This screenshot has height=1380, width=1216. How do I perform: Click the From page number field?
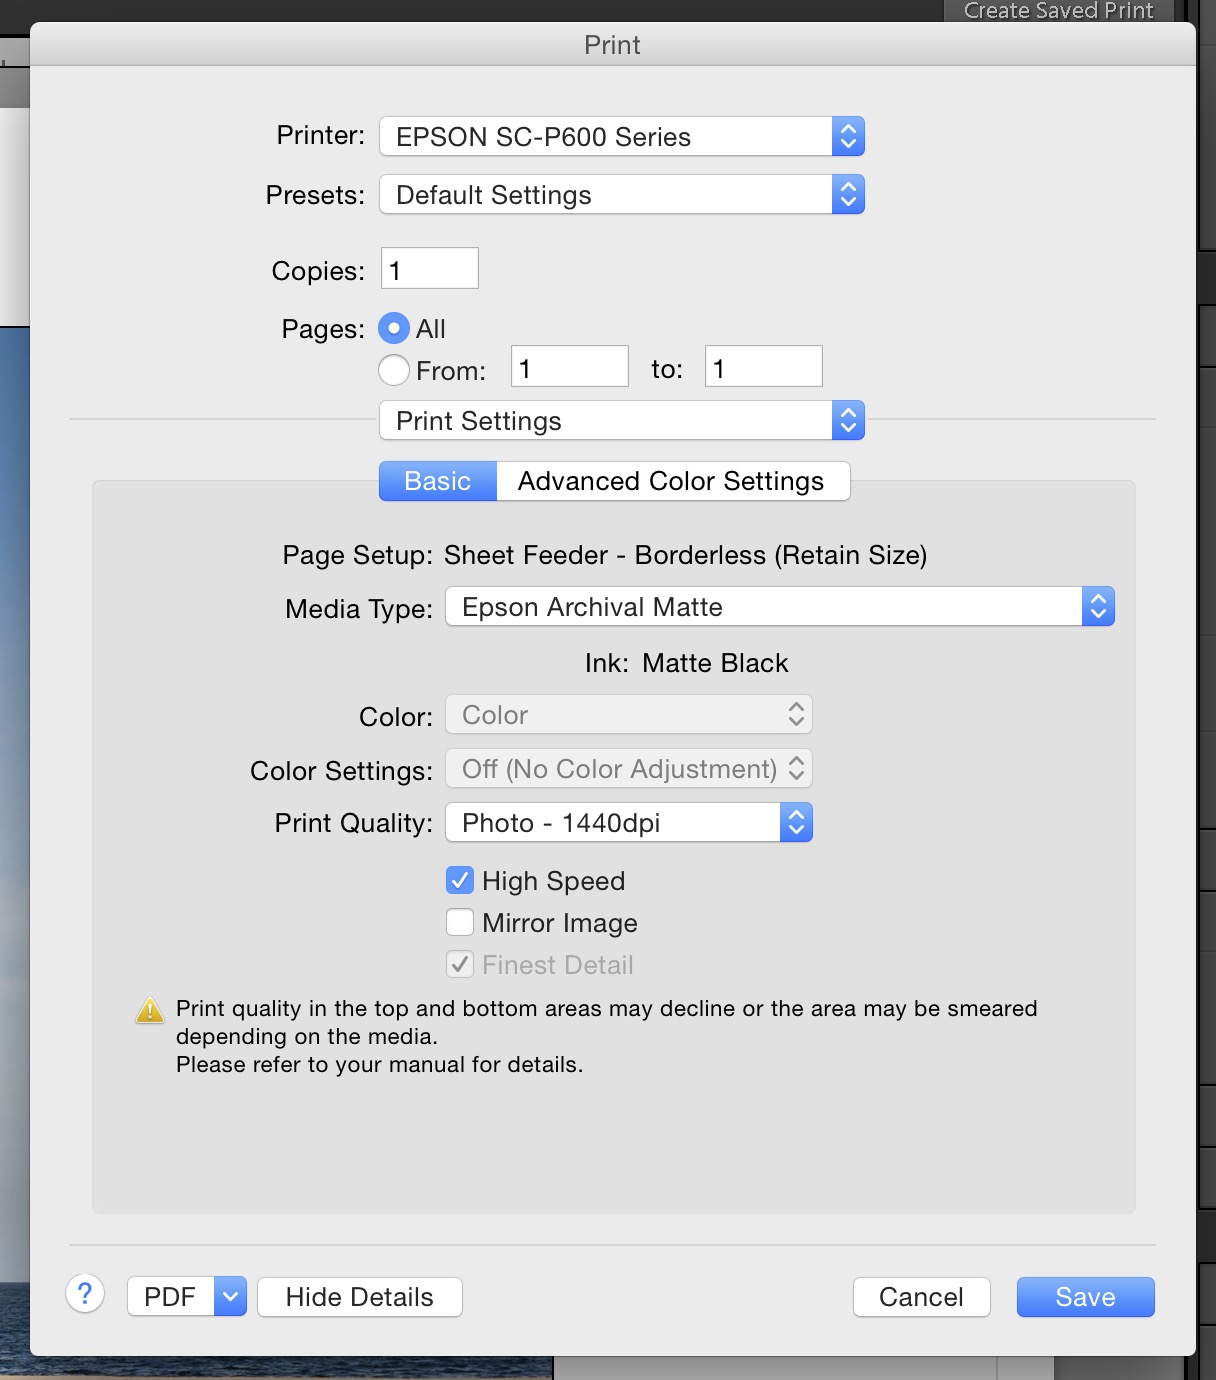coord(570,366)
